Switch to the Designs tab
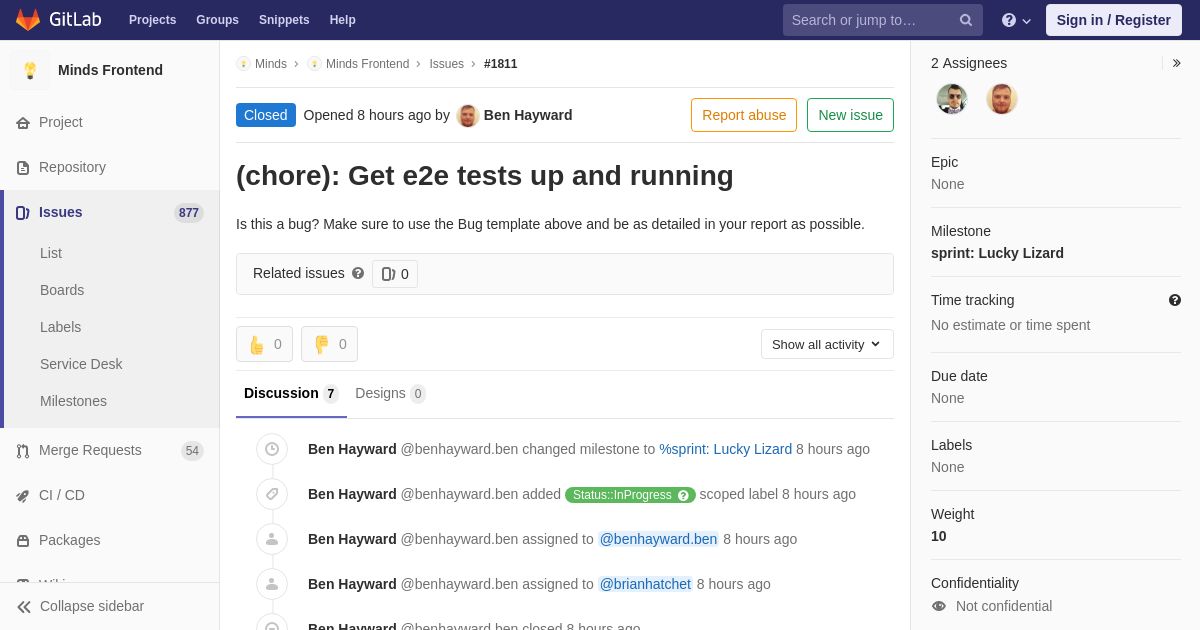The width and height of the screenshot is (1200, 630). pyautogui.click(x=390, y=394)
